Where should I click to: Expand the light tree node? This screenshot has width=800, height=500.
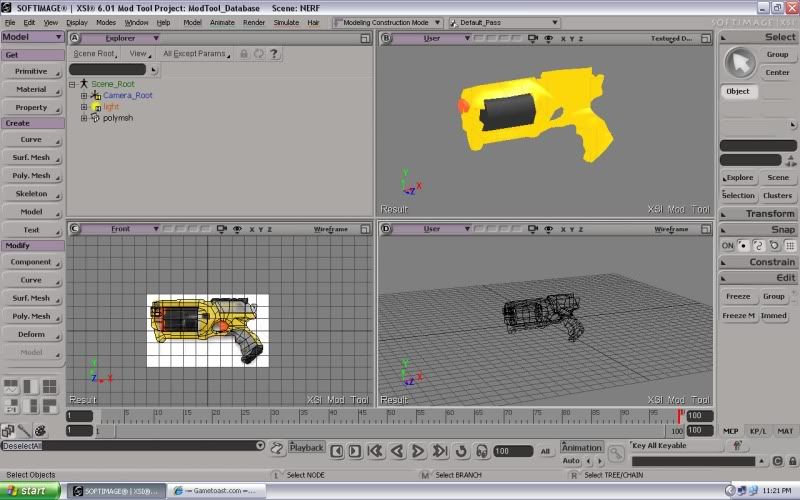(x=84, y=107)
